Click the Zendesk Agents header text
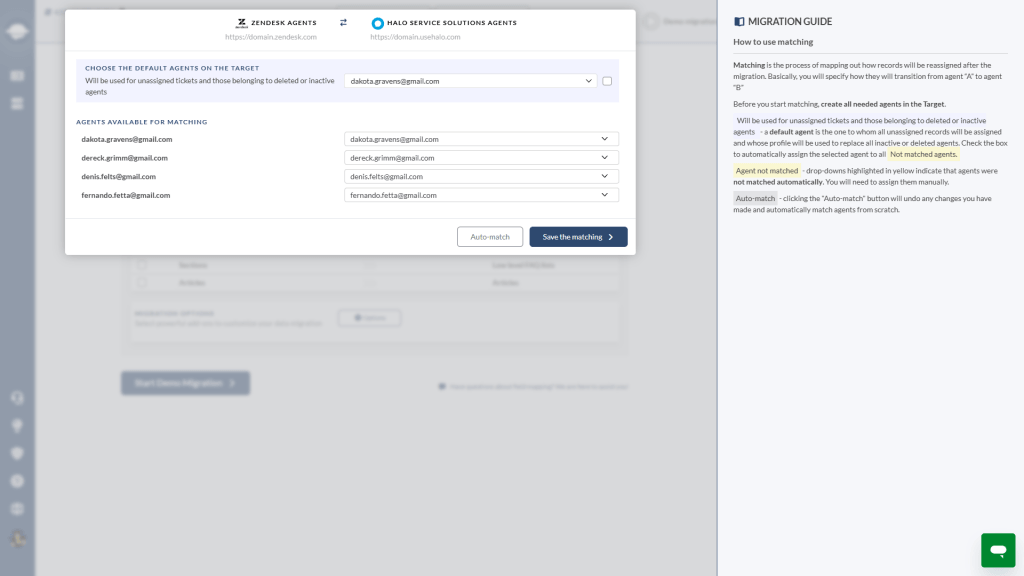 point(284,23)
